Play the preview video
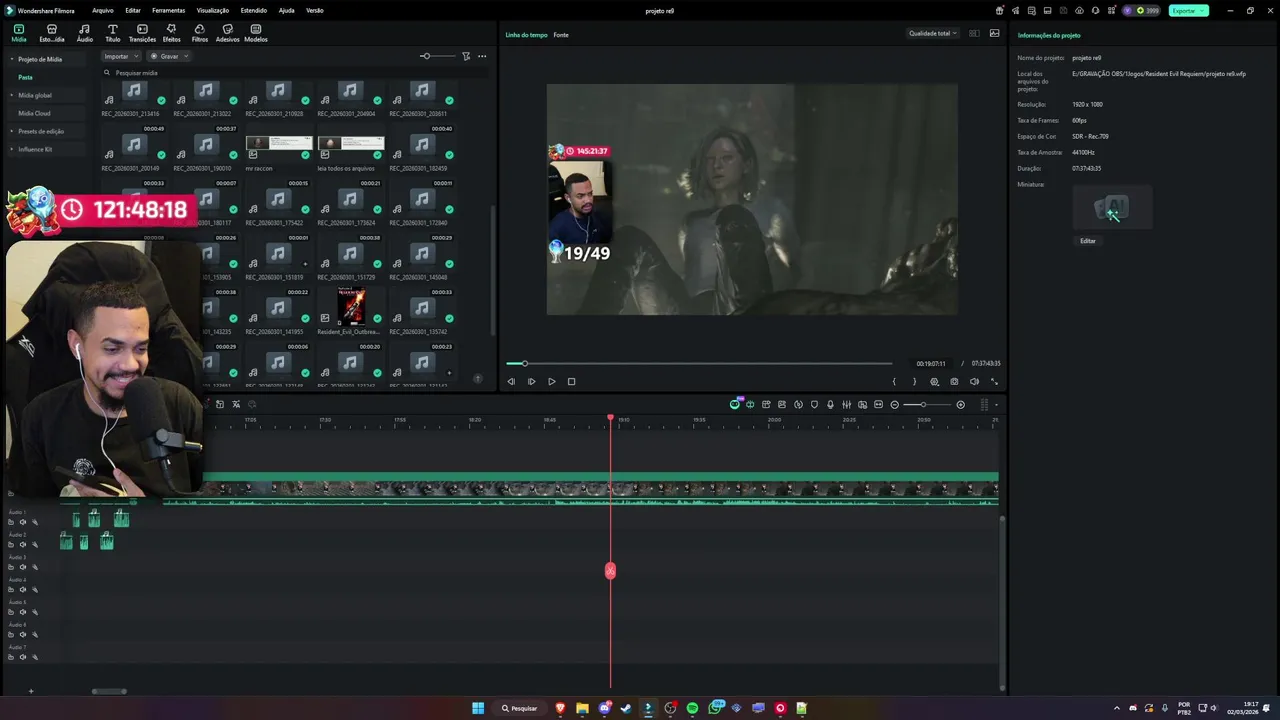 point(551,381)
